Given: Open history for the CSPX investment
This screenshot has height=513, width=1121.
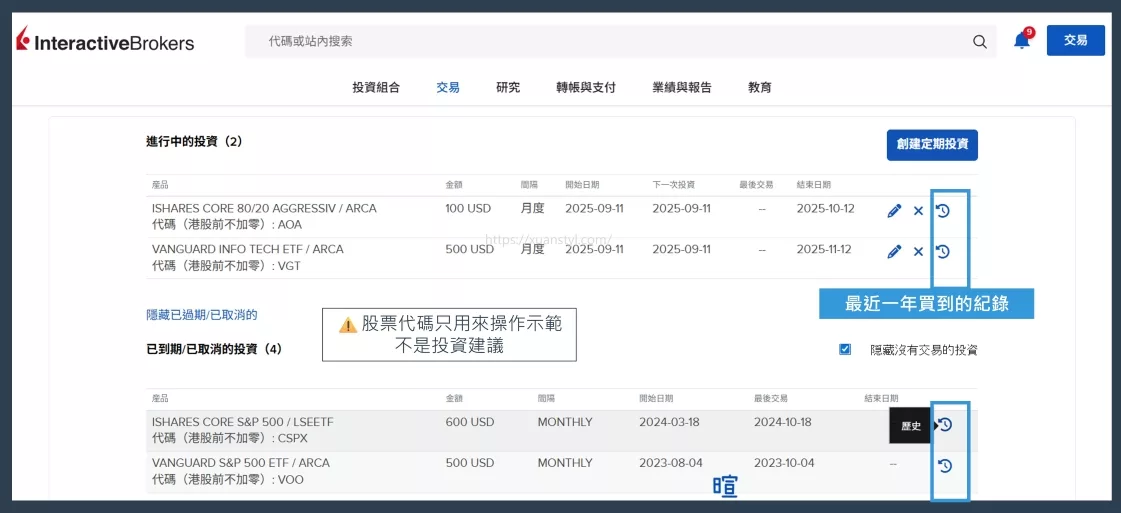Looking at the screenshot, I should (x=945, y=425).
